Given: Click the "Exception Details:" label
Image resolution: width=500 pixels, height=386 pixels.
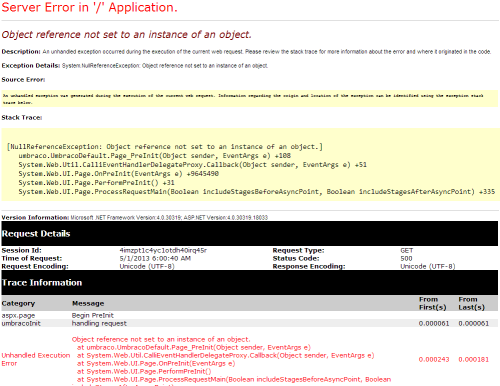Looking at the screenshot, I should [31, 66].
